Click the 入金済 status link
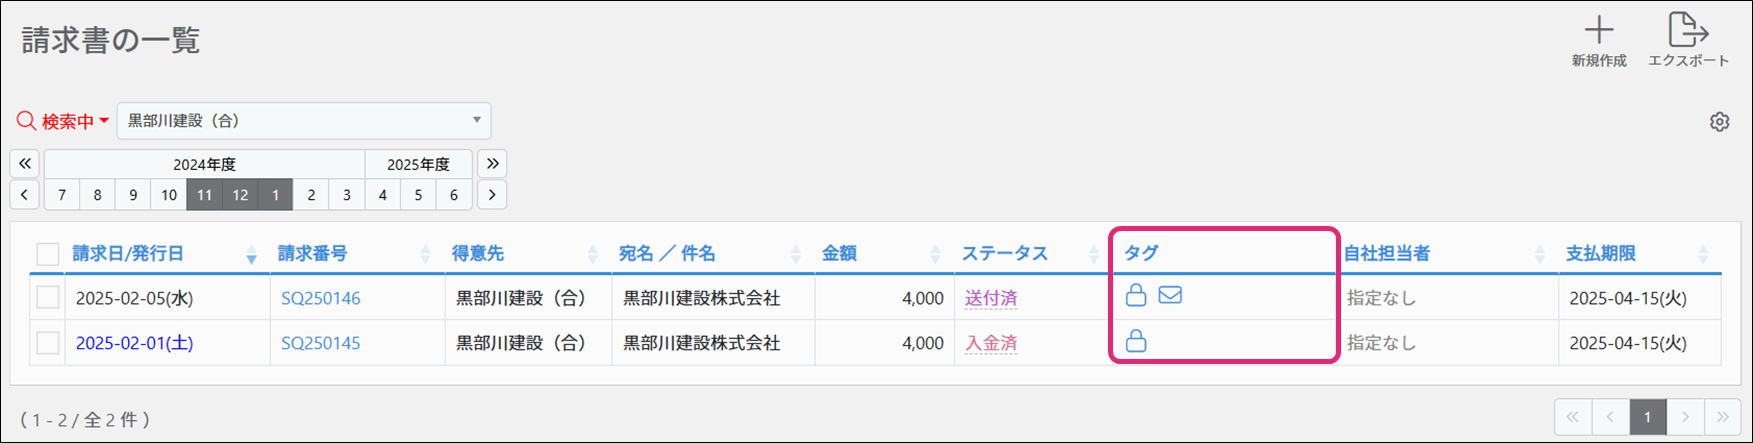The width and height of the screenshot is (1753, 443). 990,343
